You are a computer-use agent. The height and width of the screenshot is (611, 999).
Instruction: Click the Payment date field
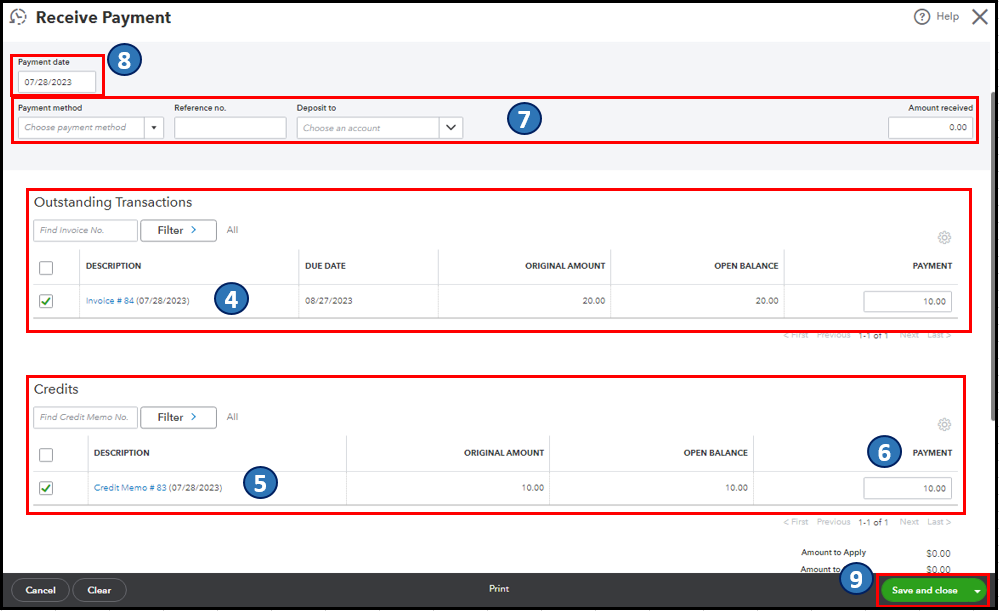point(55,80)
